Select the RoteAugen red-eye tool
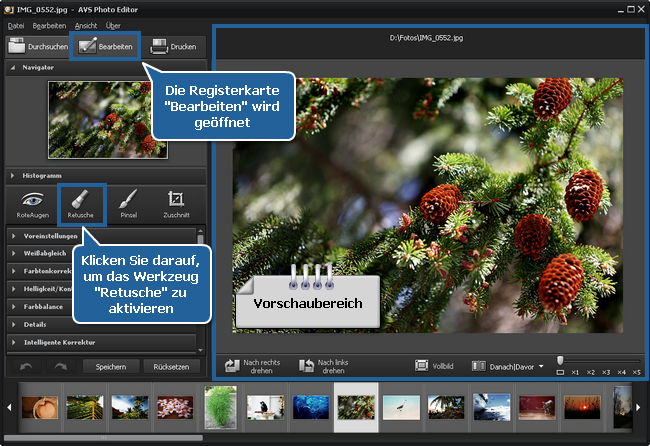The height and width of the screenshot is (446, 650). [x=32, y=204]
